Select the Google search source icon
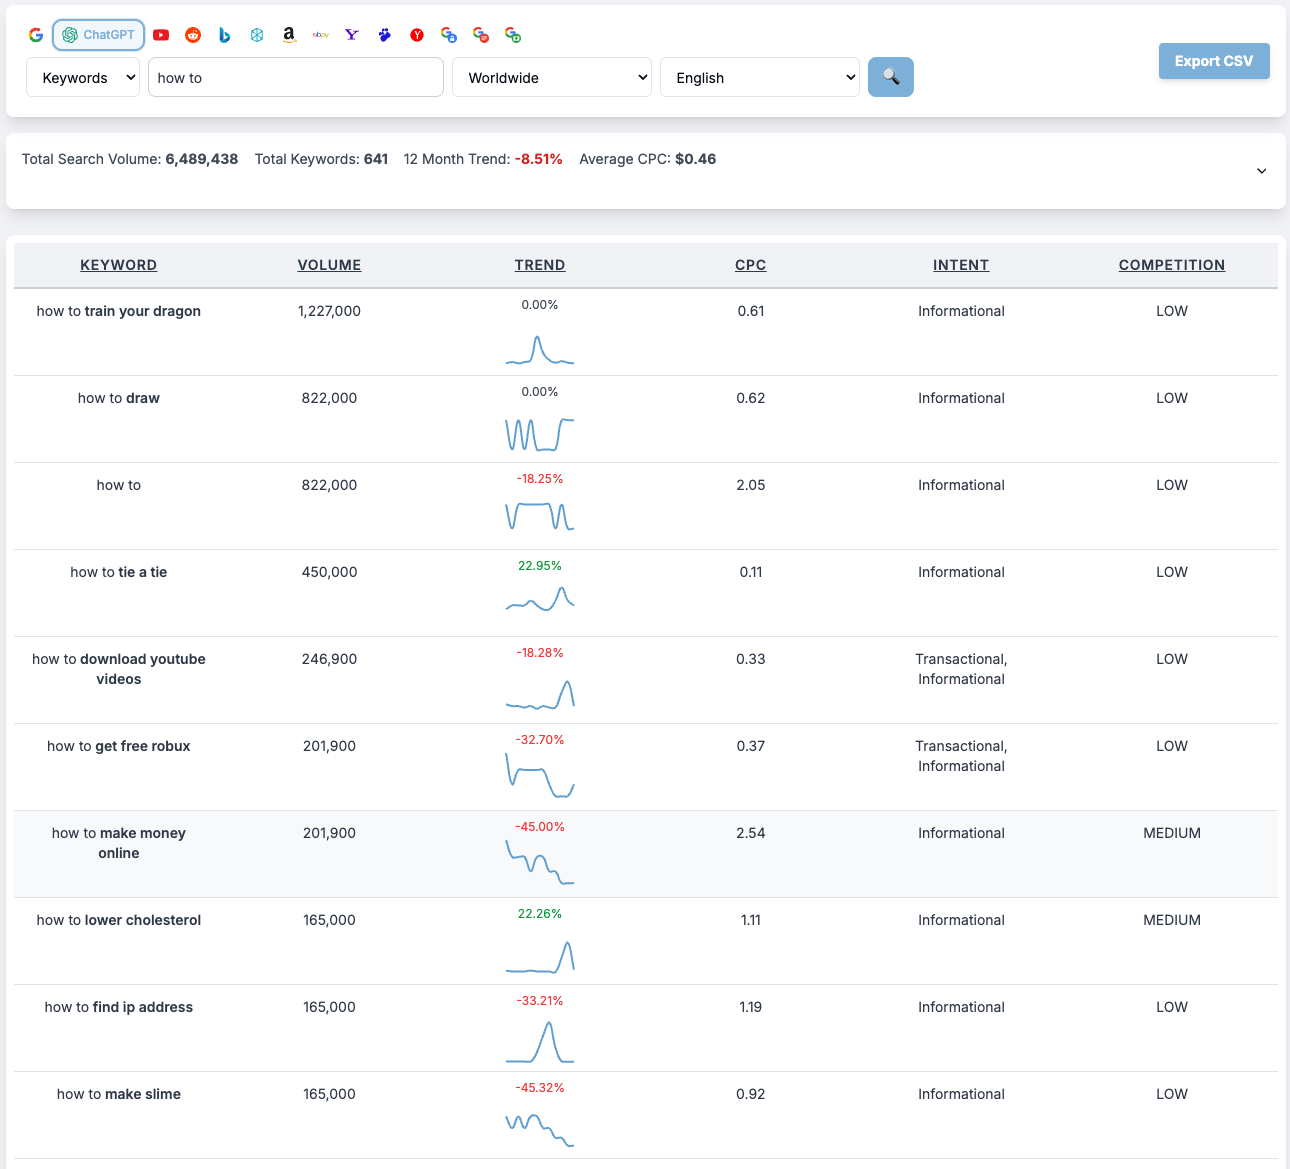 [x=35, y=34]
